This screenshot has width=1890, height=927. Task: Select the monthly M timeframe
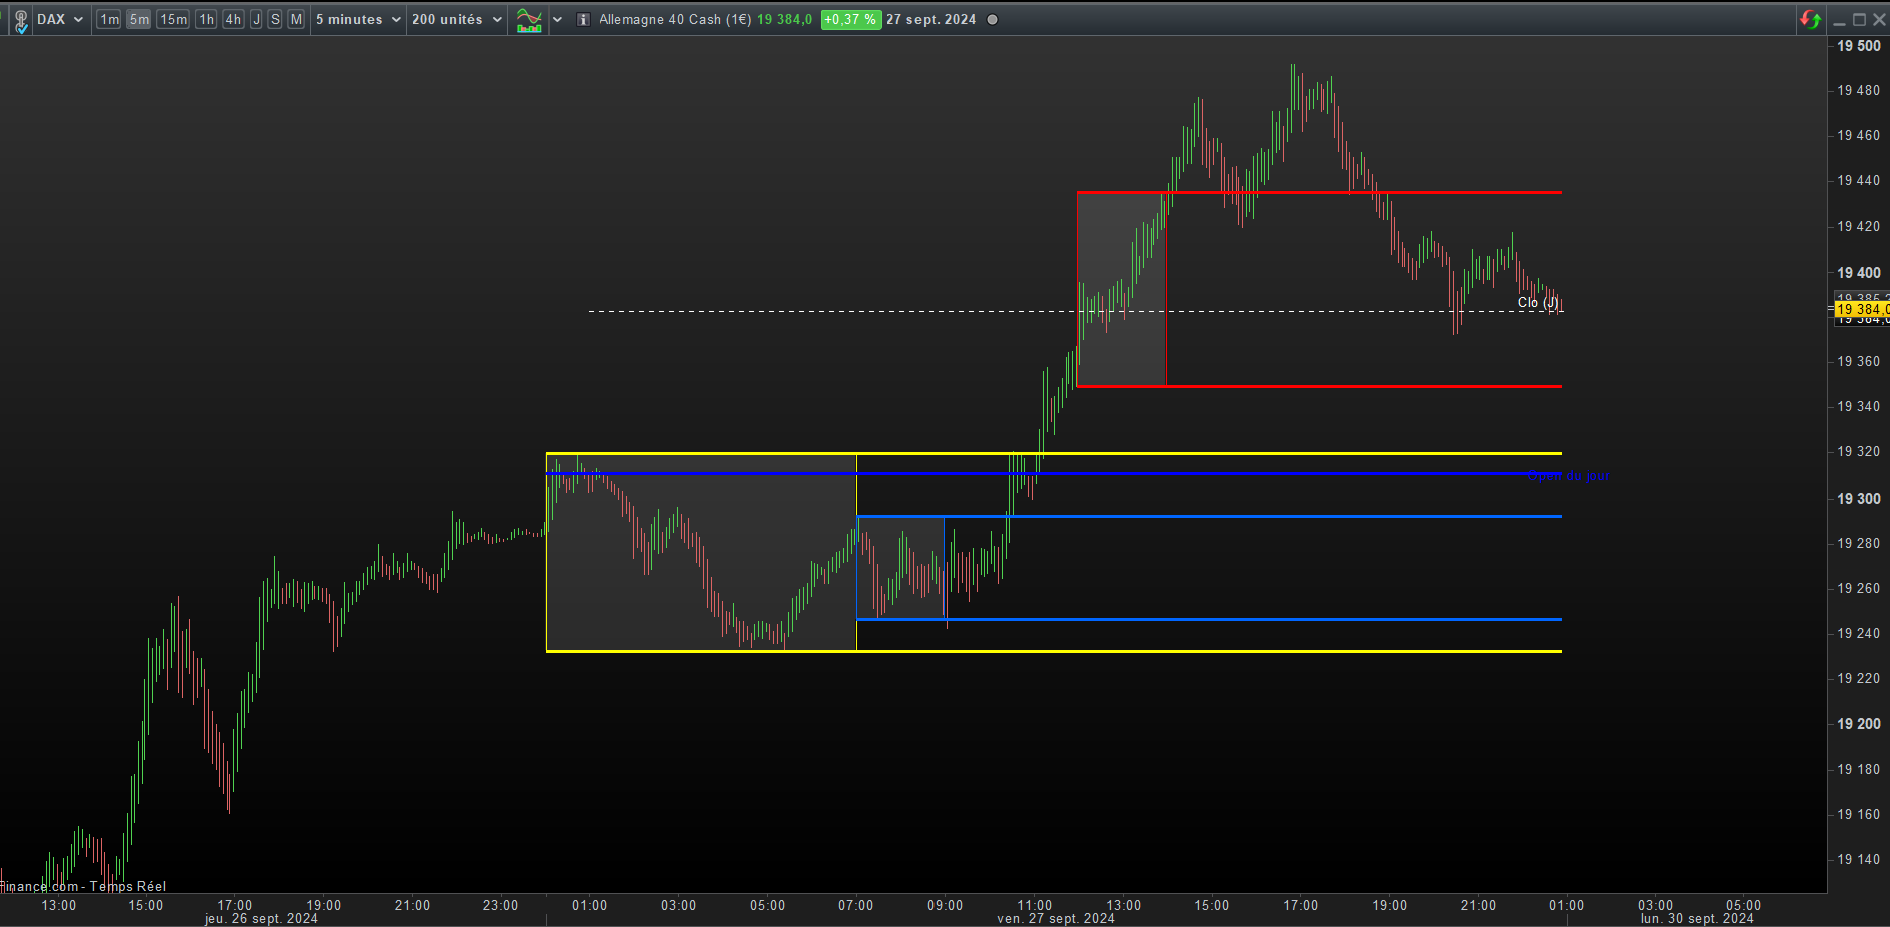coord(296,19)
